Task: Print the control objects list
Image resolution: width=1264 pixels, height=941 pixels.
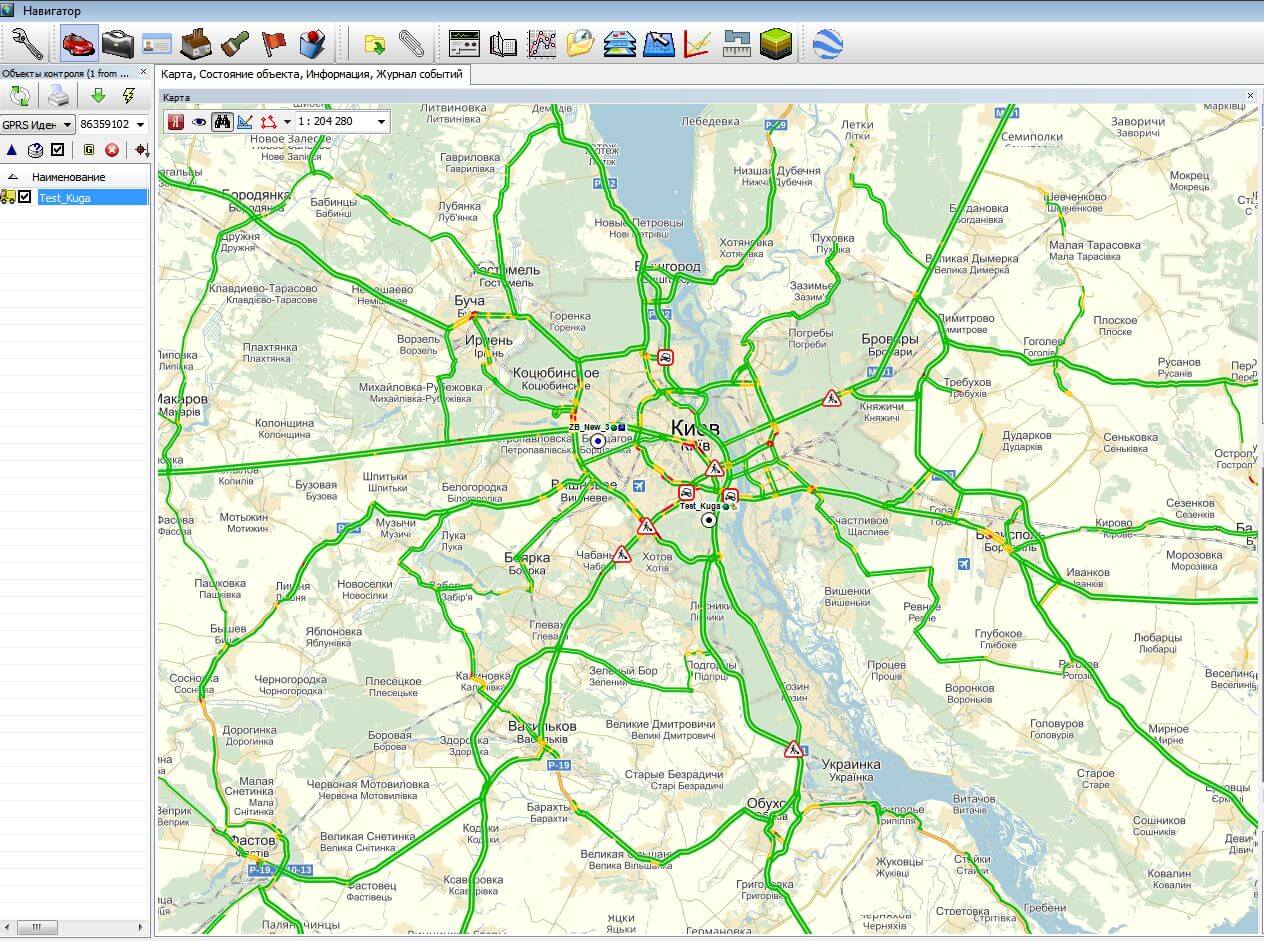Action: 59,96
